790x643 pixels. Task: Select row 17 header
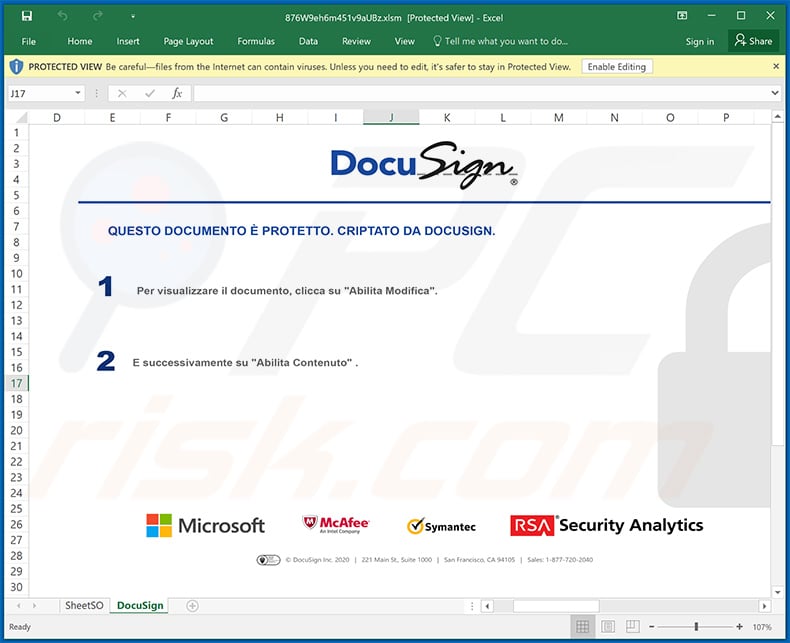[x=17, y=383]
